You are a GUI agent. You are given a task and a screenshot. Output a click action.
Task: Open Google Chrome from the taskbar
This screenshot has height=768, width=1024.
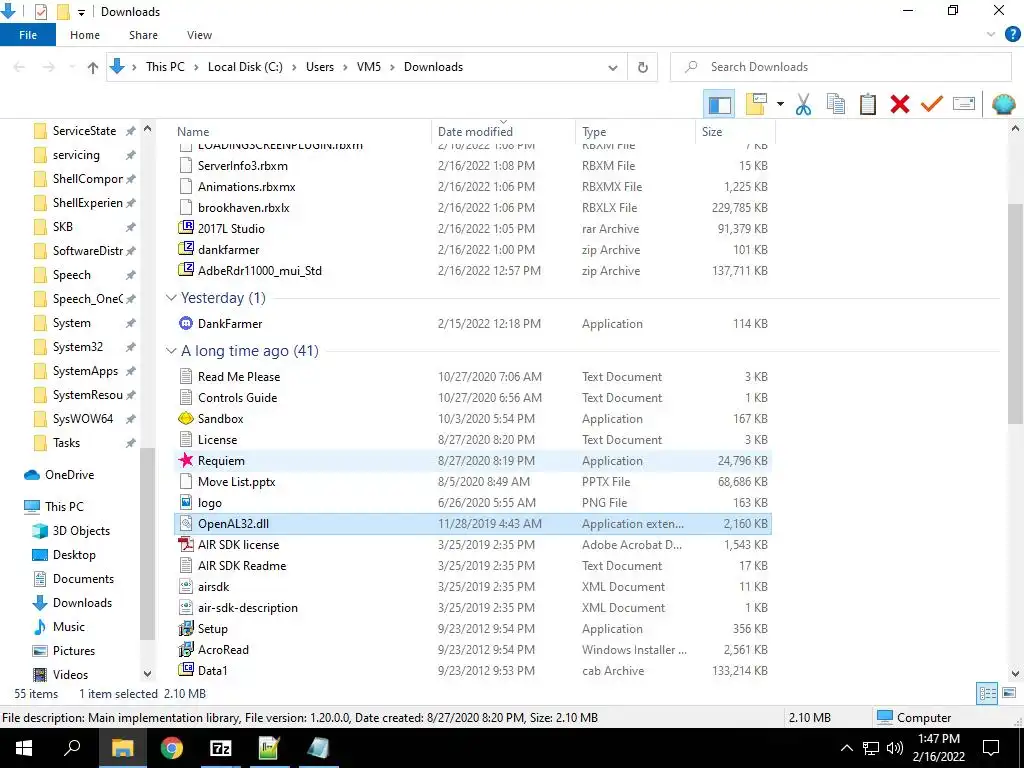[172, 748]
